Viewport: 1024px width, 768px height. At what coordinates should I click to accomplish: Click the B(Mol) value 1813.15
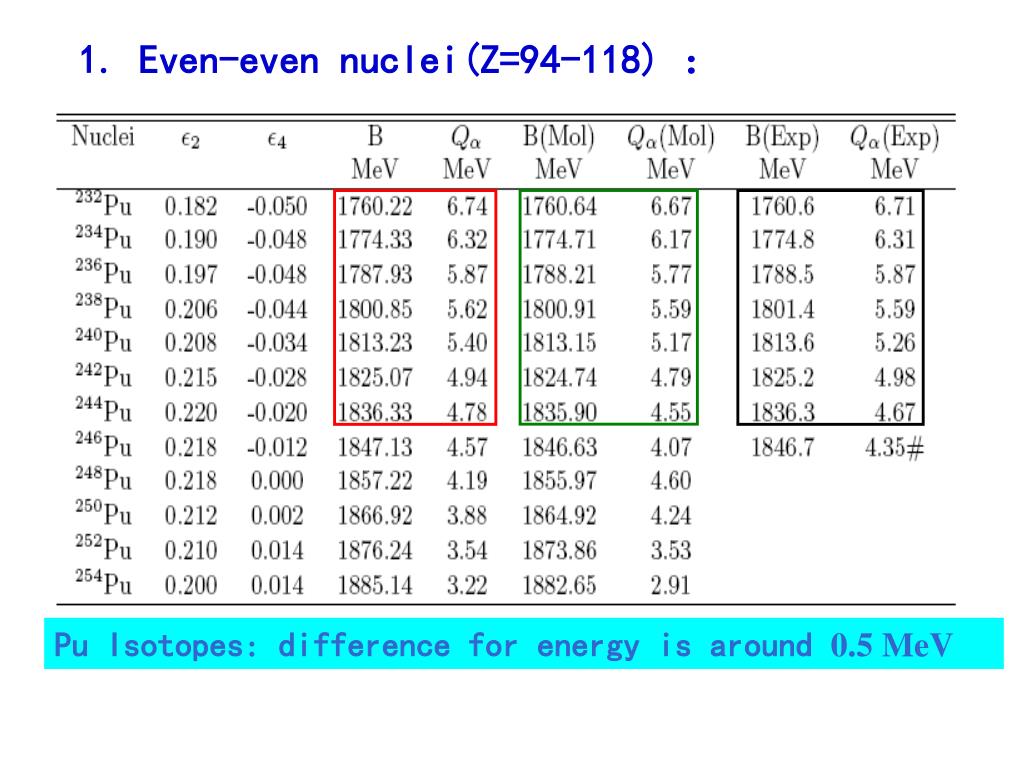click(x=559, y=343)
